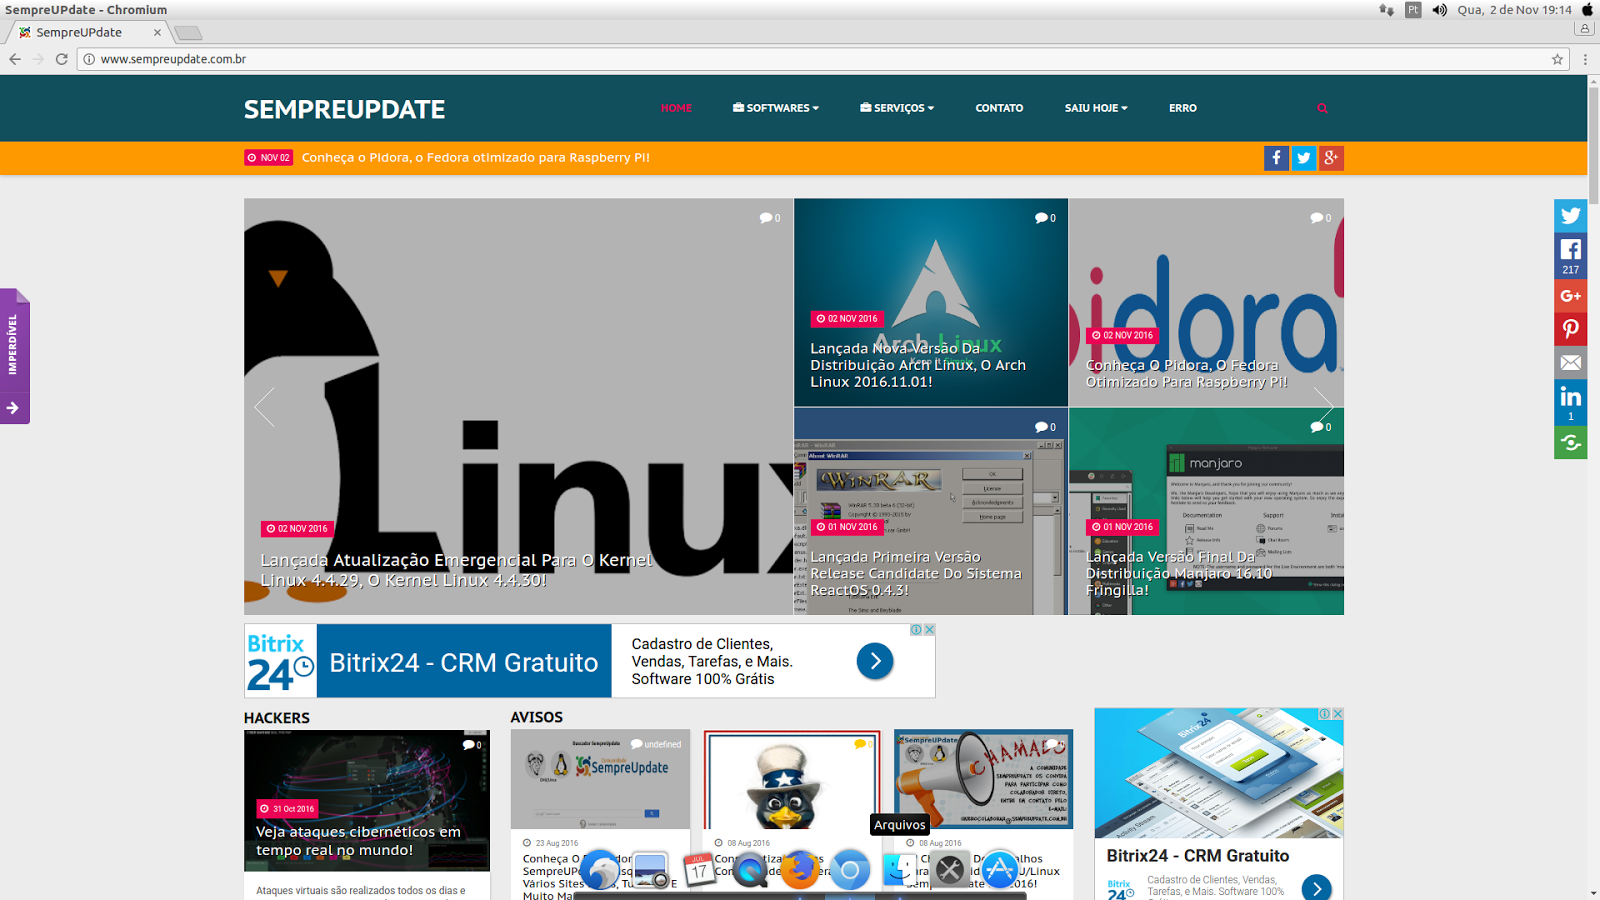Share via Google+ in side share bar
1600x900 pixels.
[1571, 296]
